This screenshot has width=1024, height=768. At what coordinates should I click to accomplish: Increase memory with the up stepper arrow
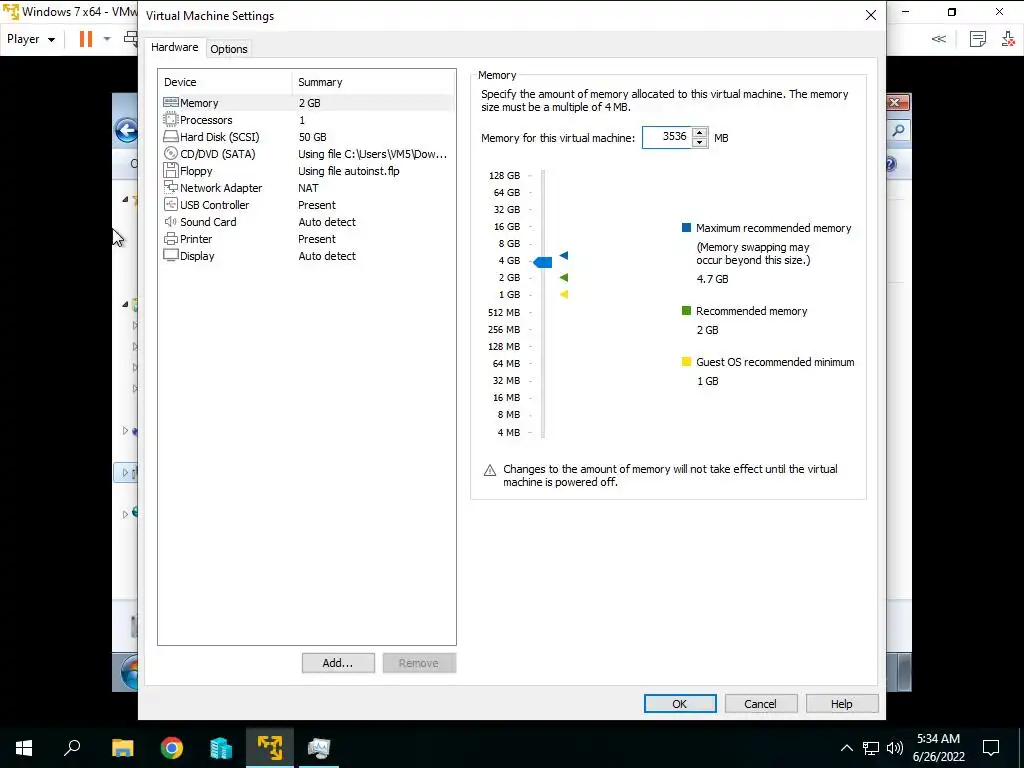[699, 132]
